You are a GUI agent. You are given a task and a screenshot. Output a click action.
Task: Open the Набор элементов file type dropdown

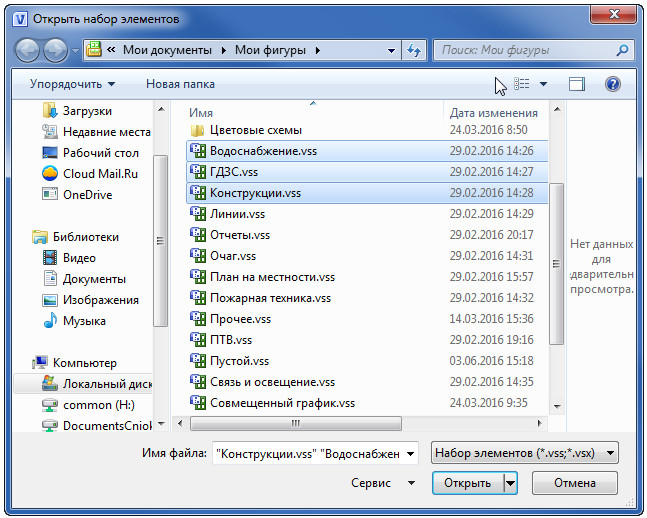tap(524, 453)
